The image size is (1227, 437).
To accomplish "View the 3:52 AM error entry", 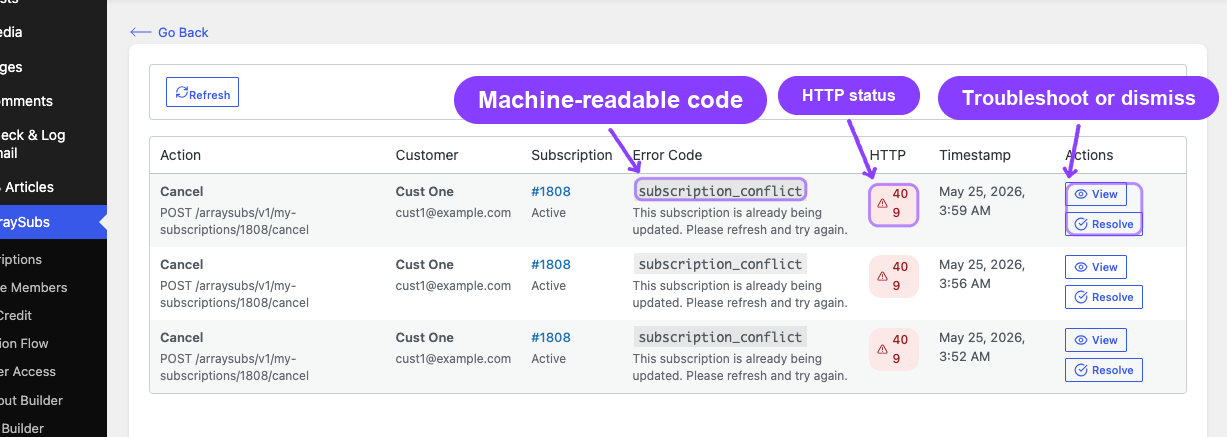I will tap(1095, 340).
